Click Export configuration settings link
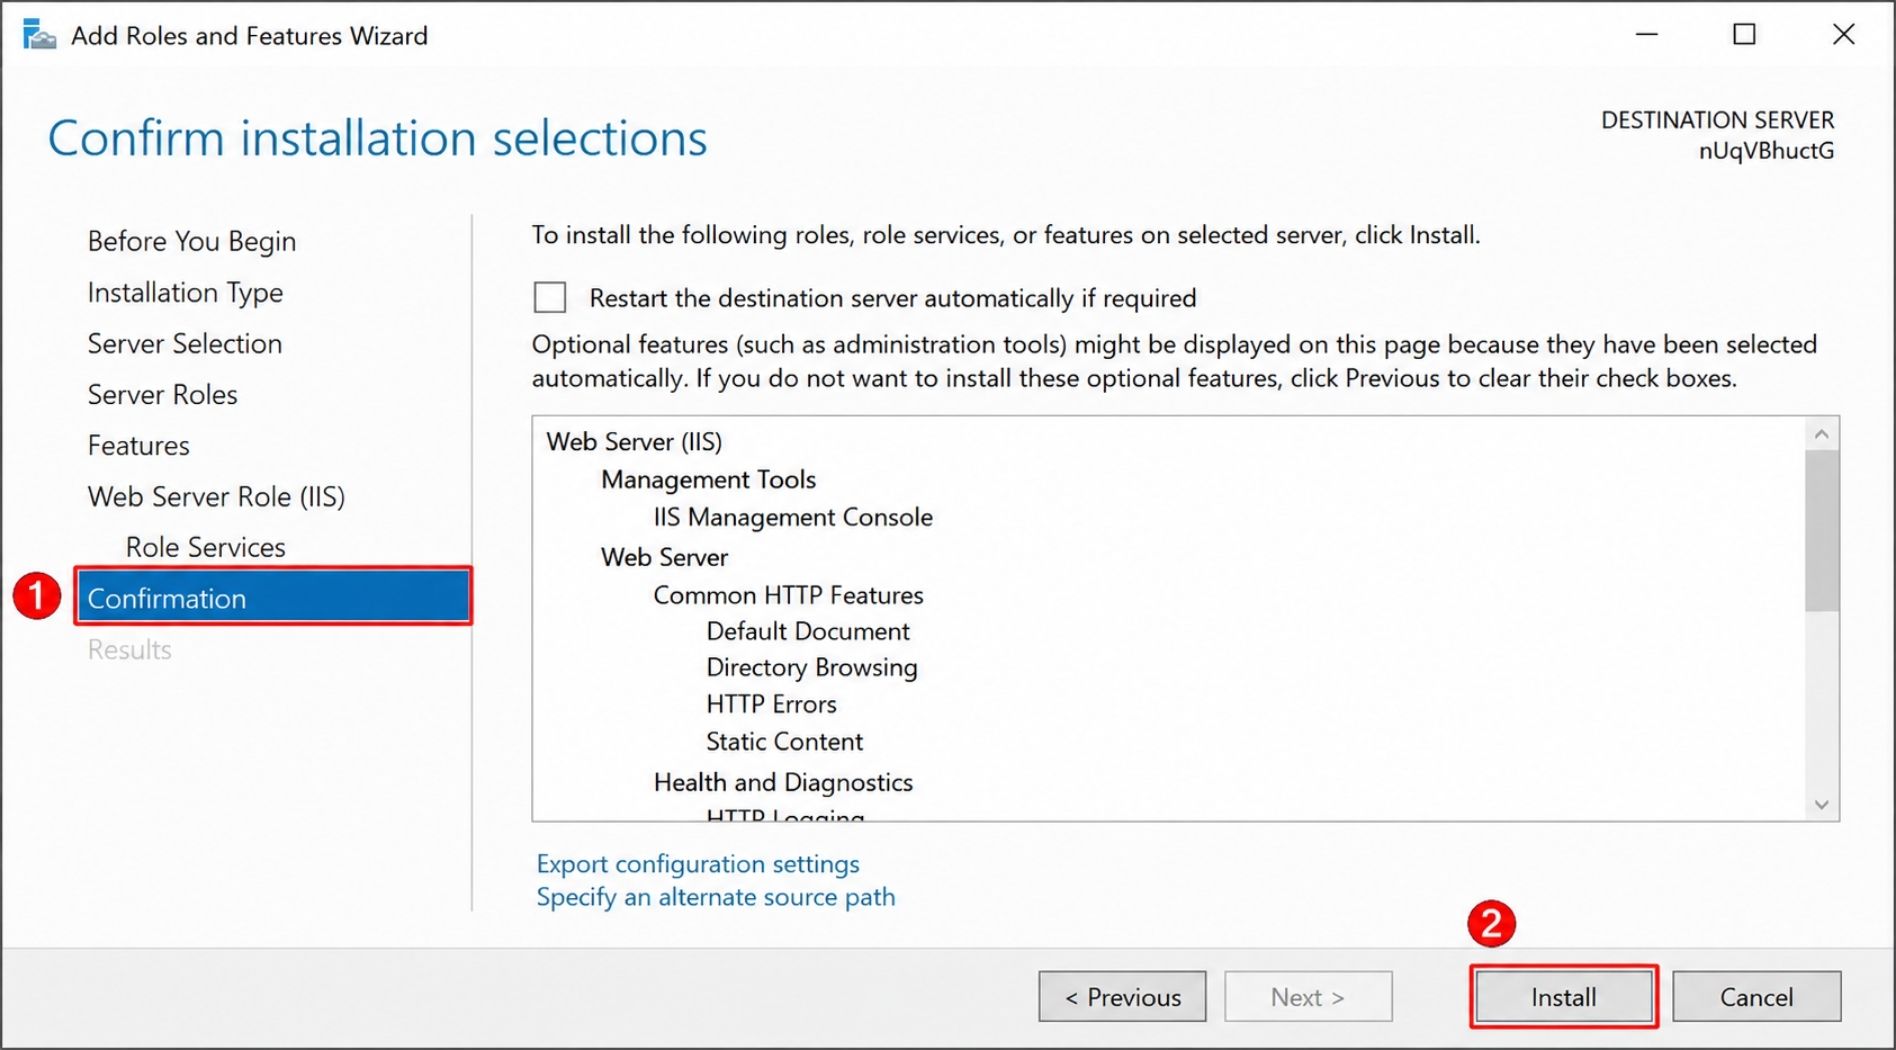This screenshot has height=1050, width=1896. [x=698, y=863]
